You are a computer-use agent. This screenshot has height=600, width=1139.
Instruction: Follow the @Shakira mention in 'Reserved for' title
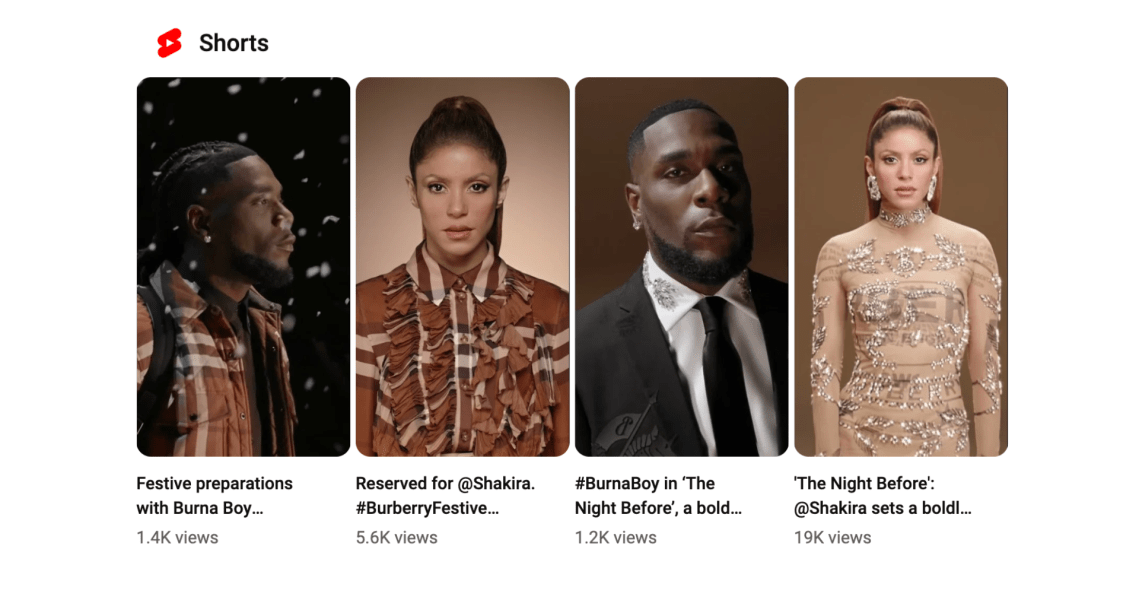click(496, 484)
